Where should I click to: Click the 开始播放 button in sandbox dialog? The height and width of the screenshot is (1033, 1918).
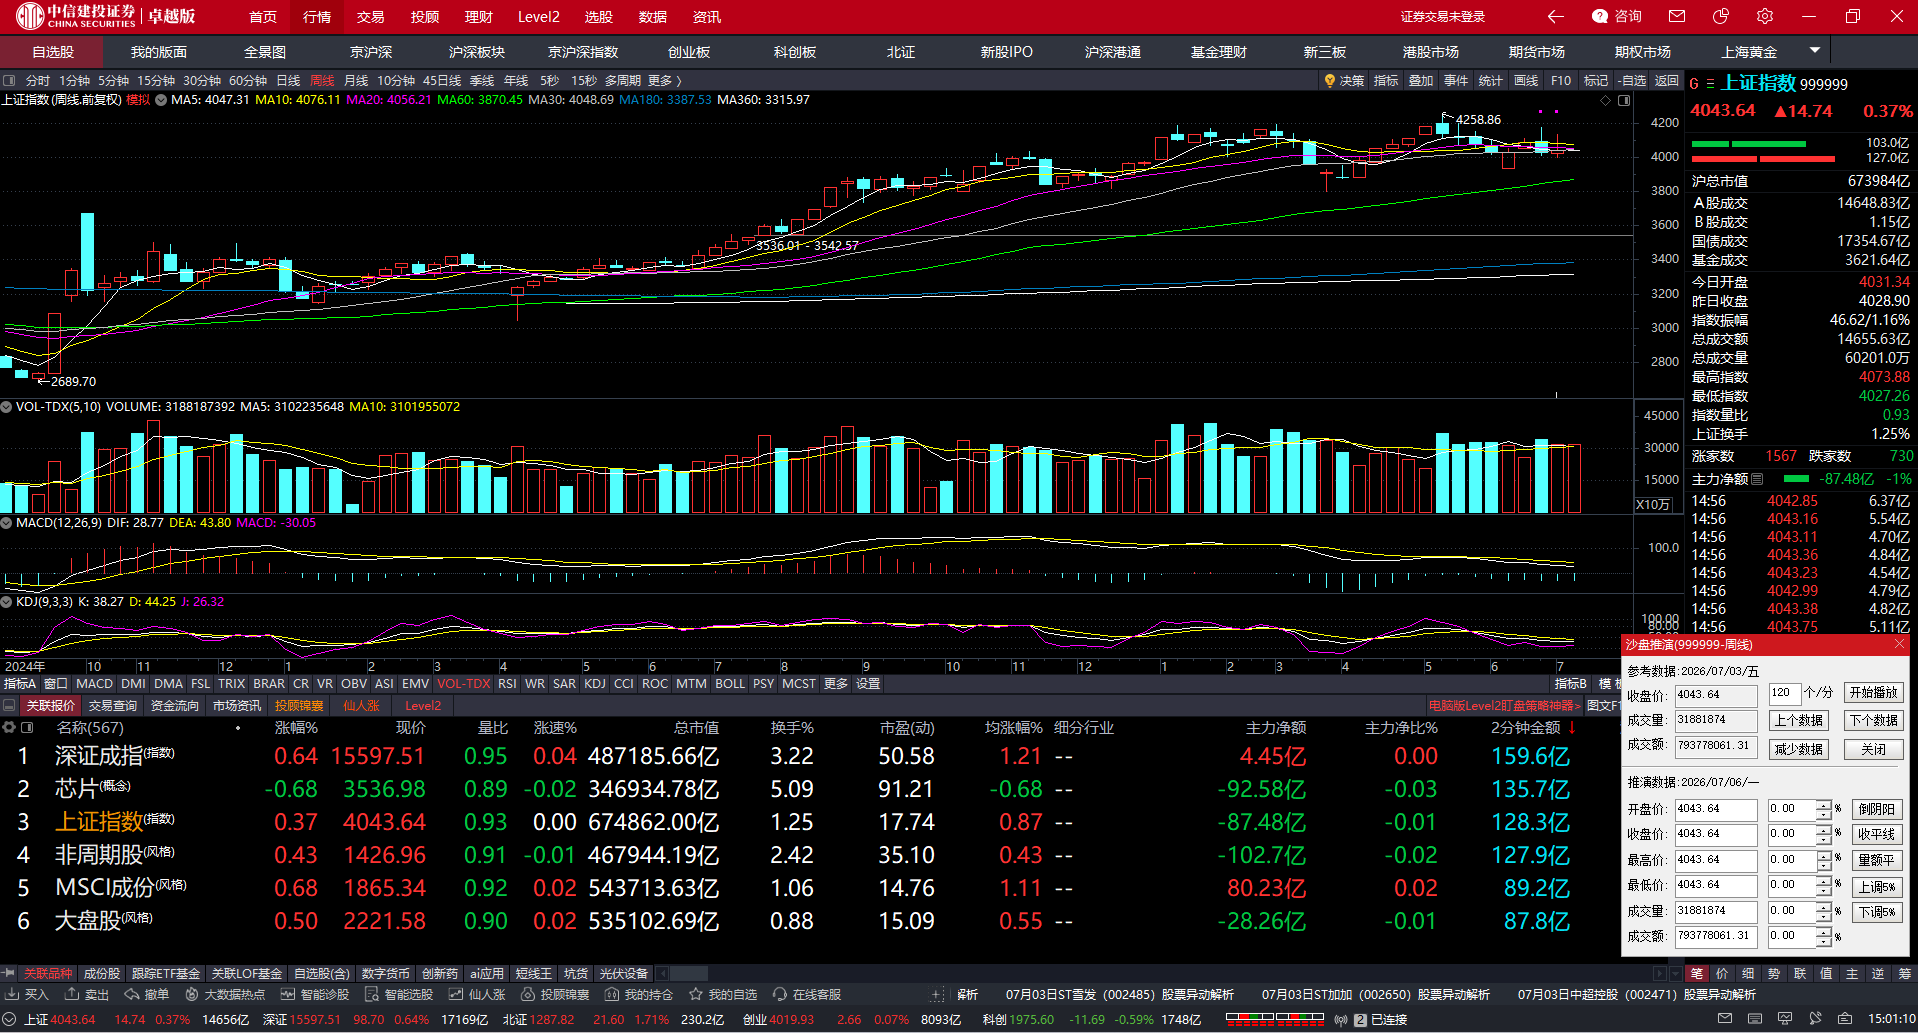click(x=1873, y=693)
